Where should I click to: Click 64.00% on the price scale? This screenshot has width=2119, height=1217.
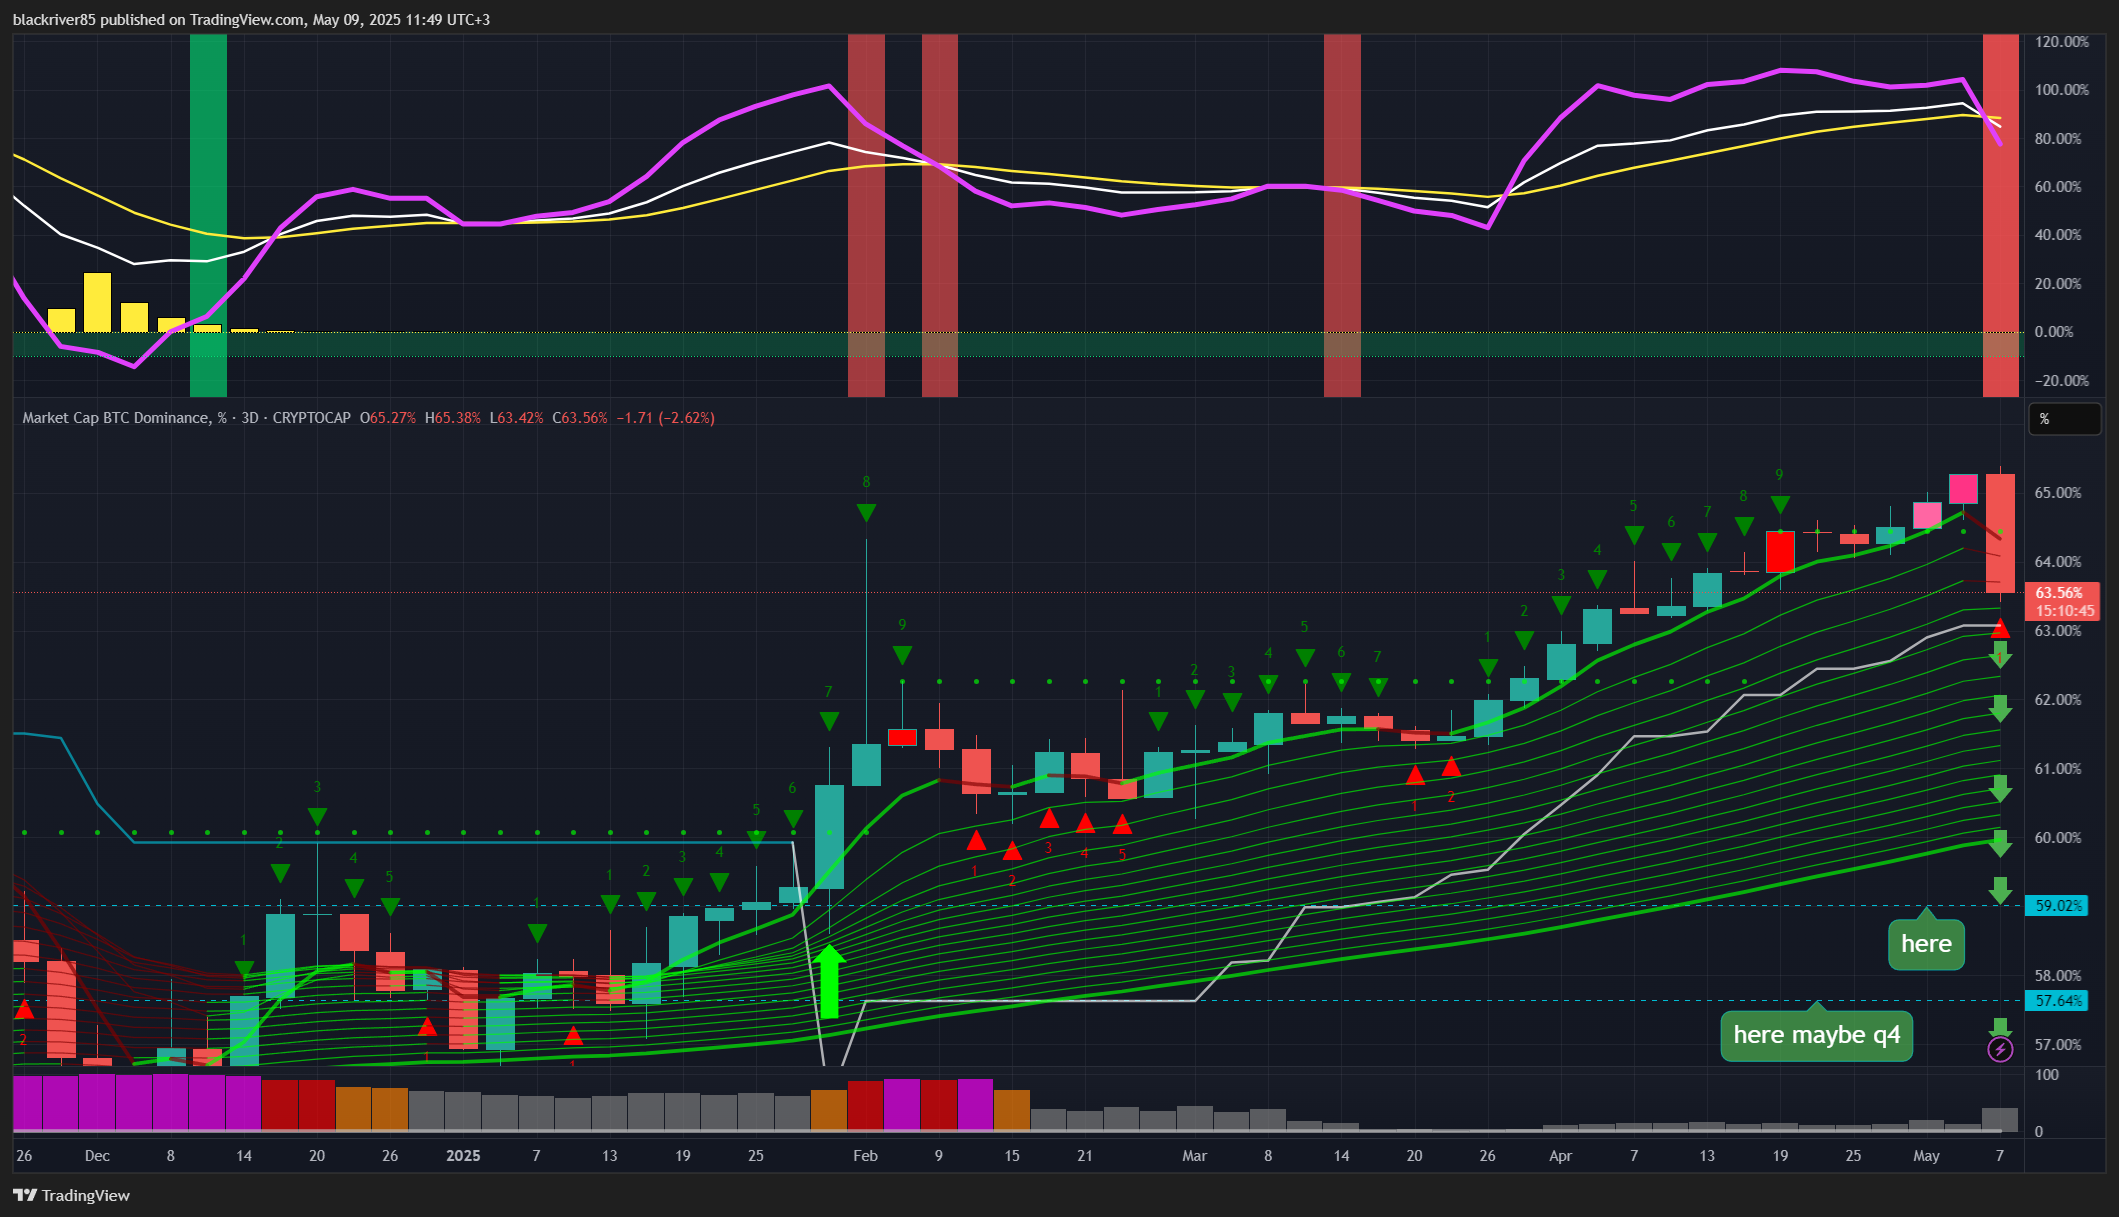pos(2058,562)
